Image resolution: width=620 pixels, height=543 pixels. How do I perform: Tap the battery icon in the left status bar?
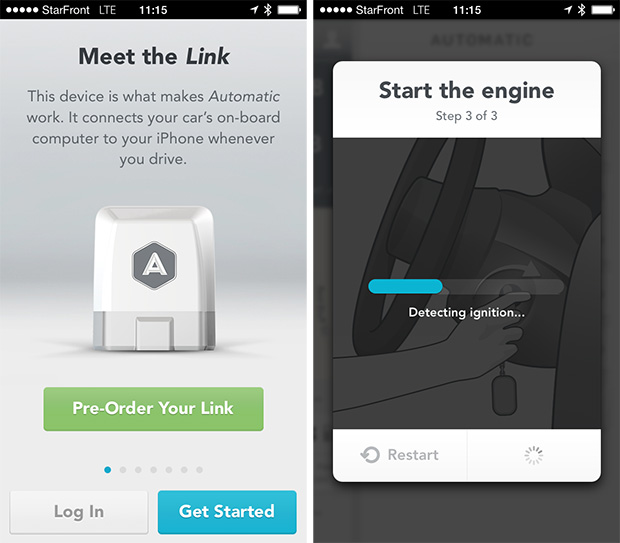(x=289, y=9)
